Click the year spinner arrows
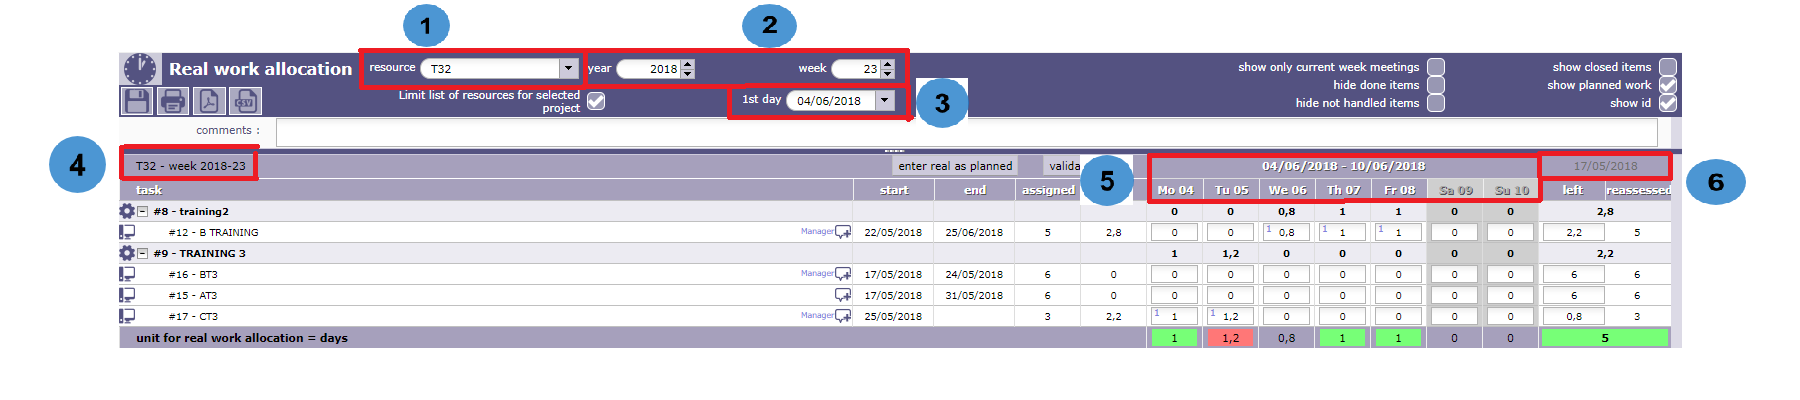1800x400 pixels. point(688,68)
